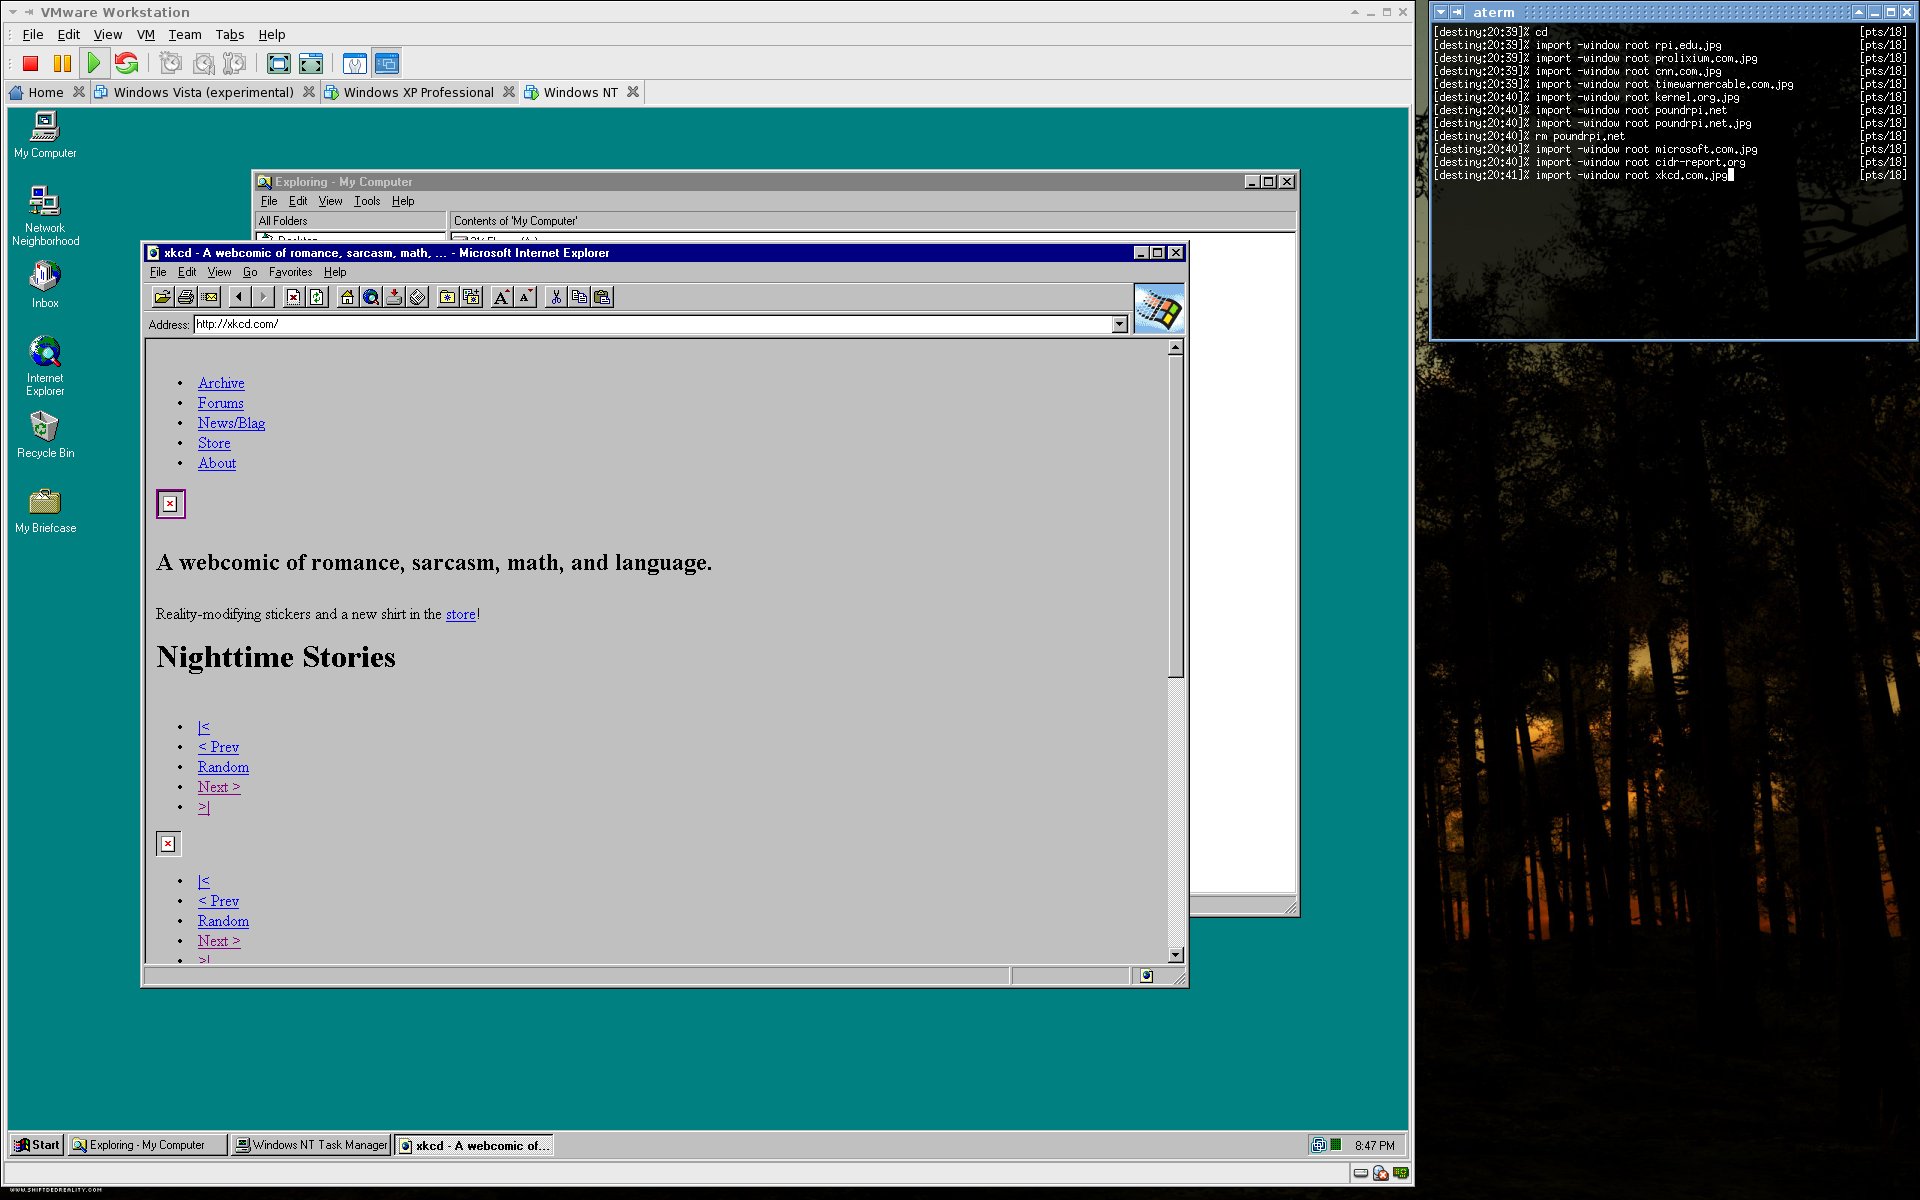Follow the News/Blag link
This screenshot has height=1200, width=1920.
[231, 423]
